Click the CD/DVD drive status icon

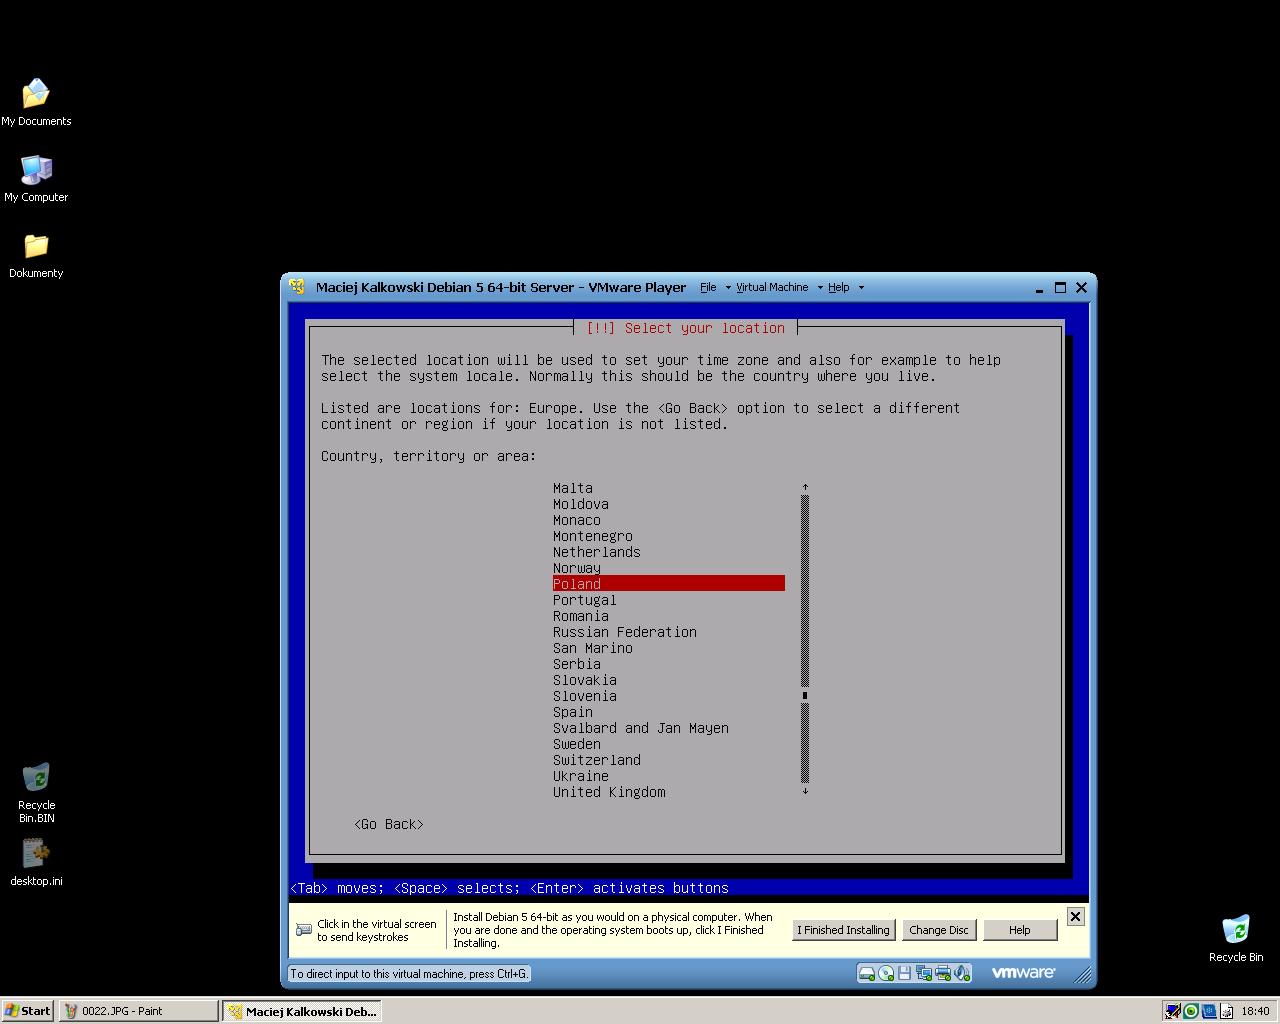point(886,972)
